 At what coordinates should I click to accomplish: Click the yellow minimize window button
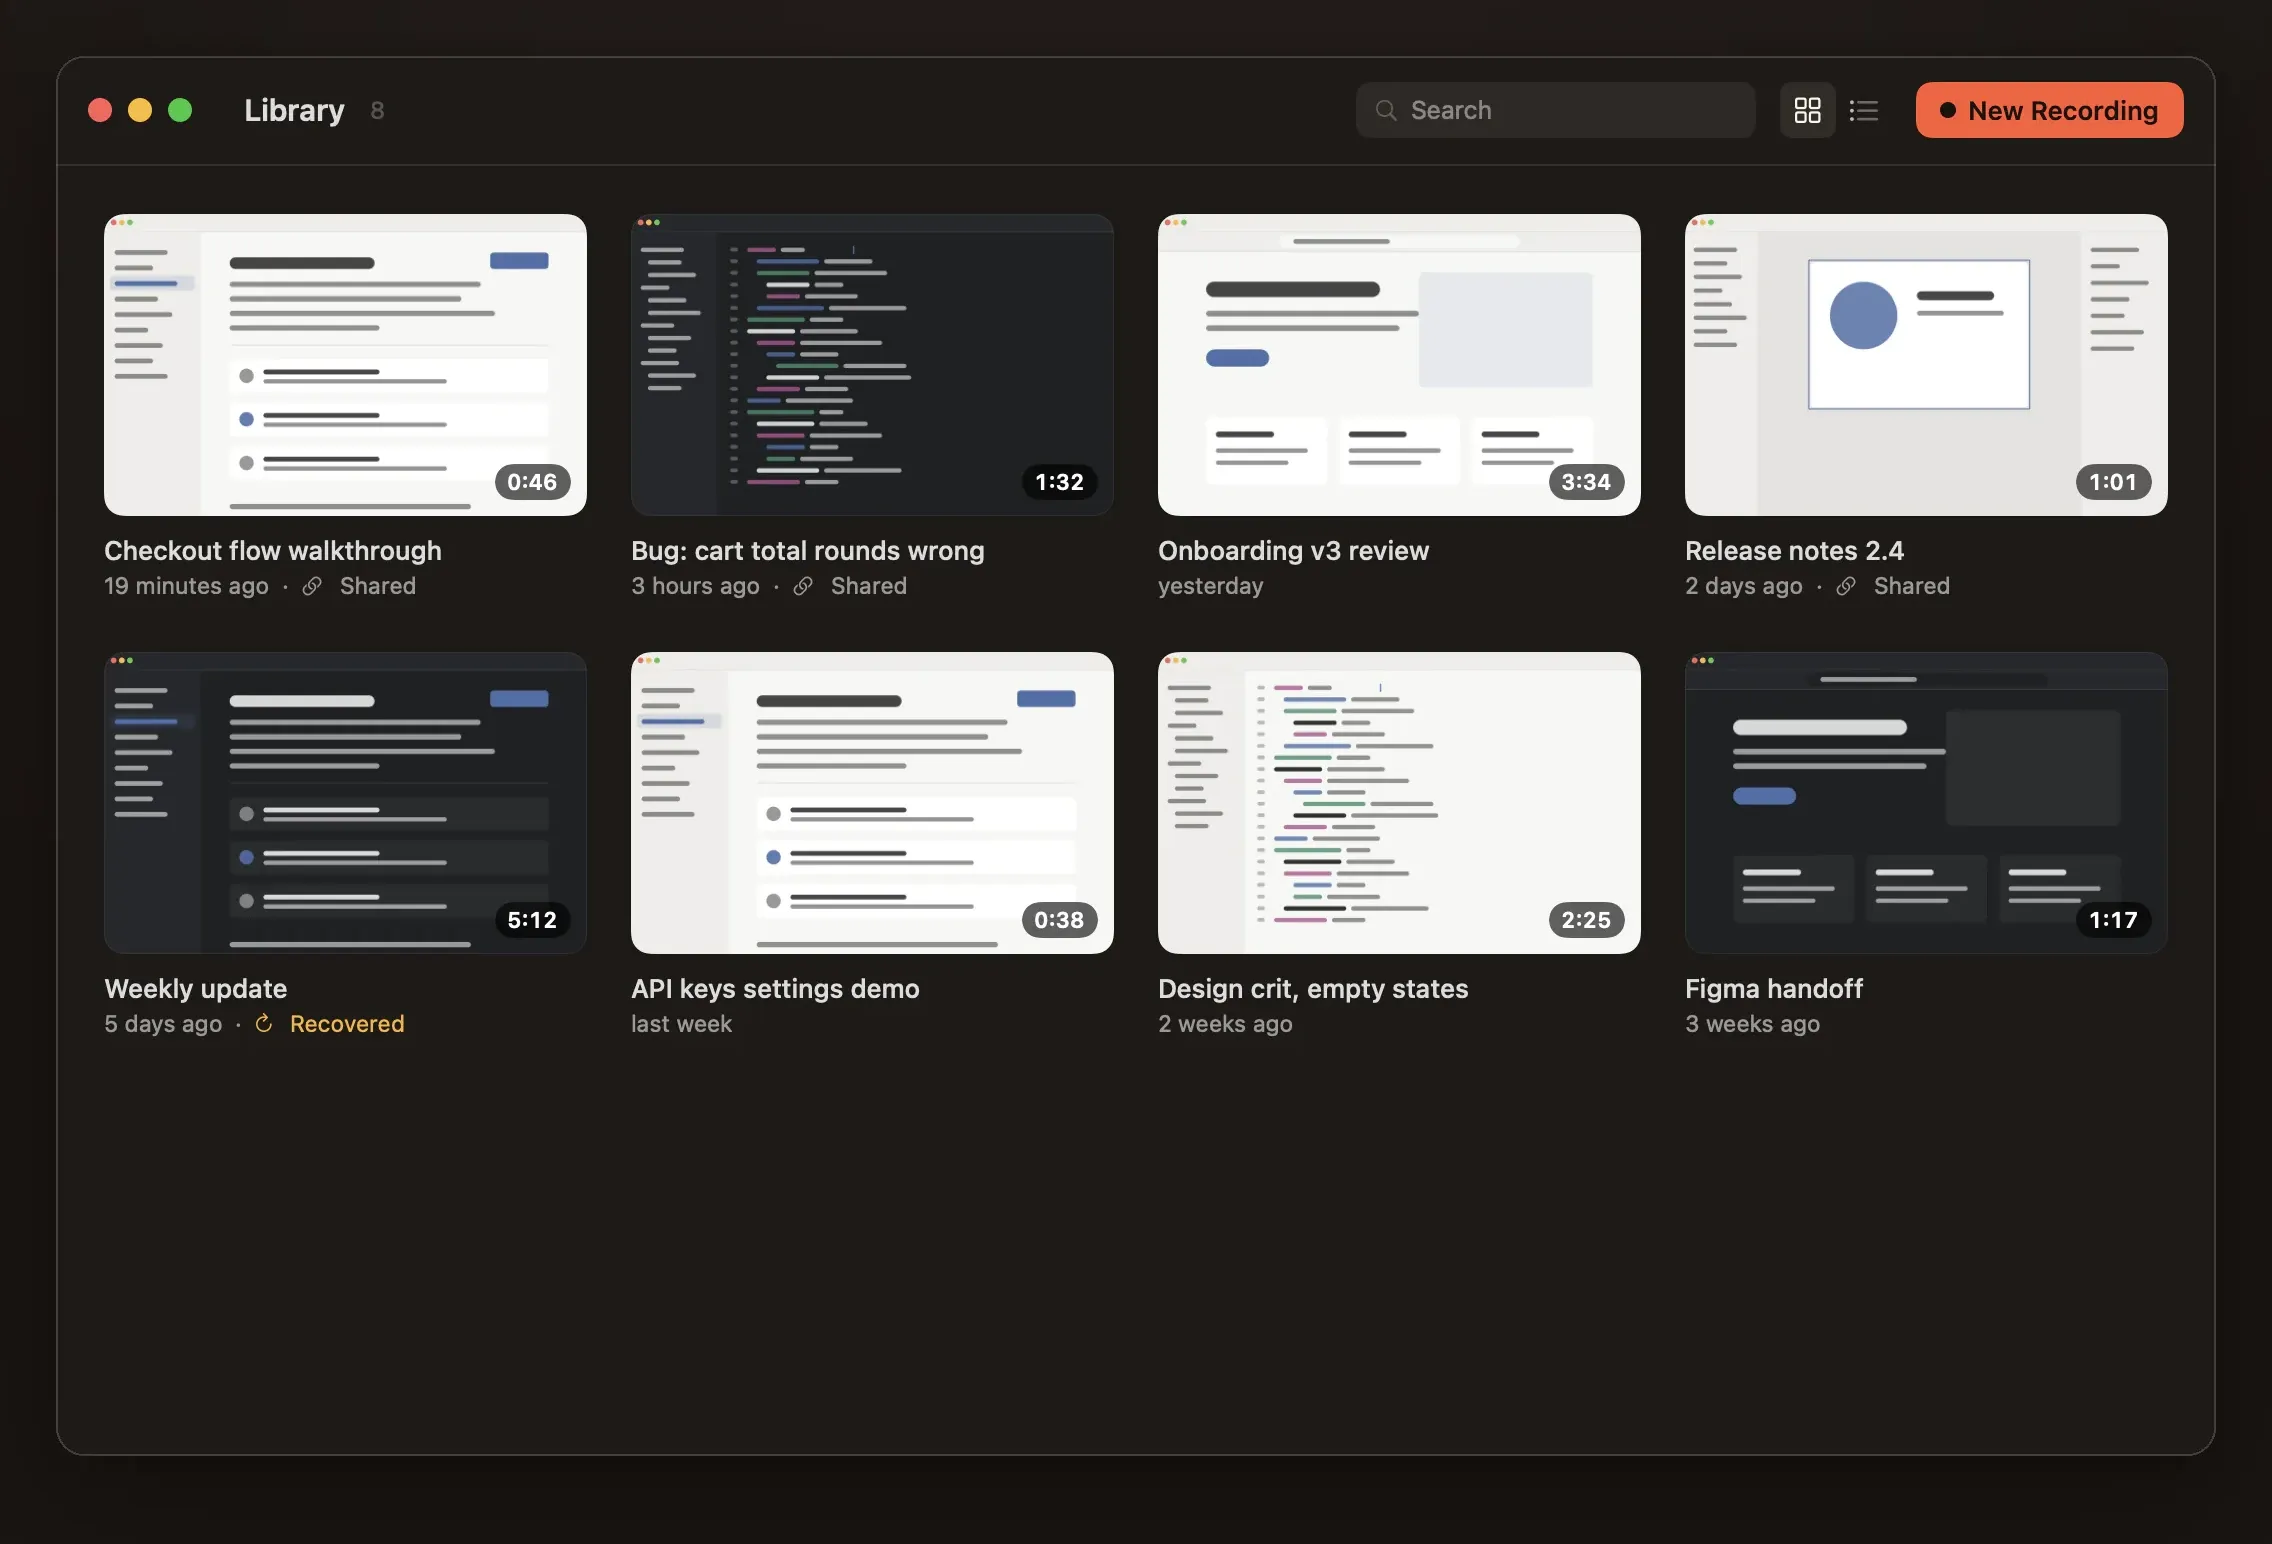click(140, 110)
